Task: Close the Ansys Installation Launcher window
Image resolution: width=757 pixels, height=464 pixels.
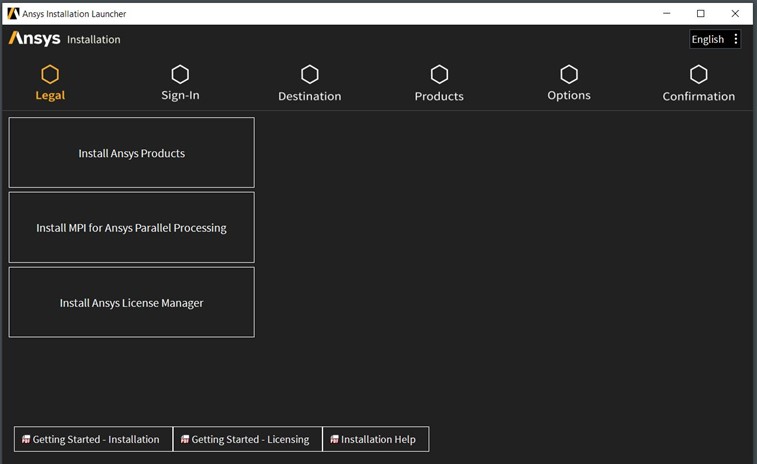Action: pos(735,14)
